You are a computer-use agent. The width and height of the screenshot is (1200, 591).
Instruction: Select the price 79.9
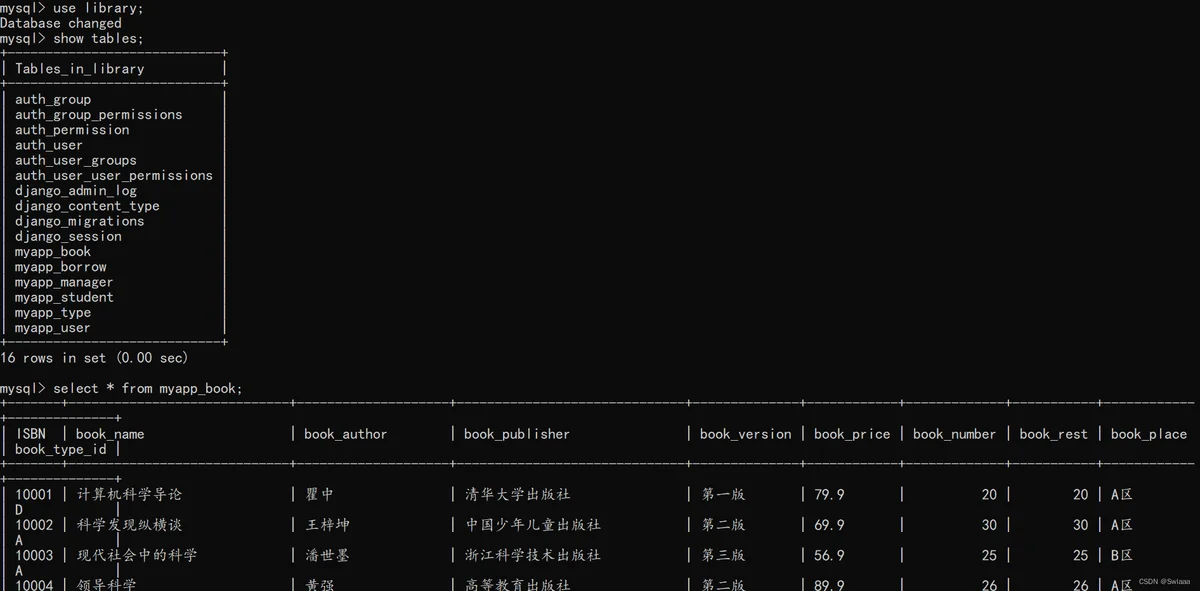(x=829, y=494)
